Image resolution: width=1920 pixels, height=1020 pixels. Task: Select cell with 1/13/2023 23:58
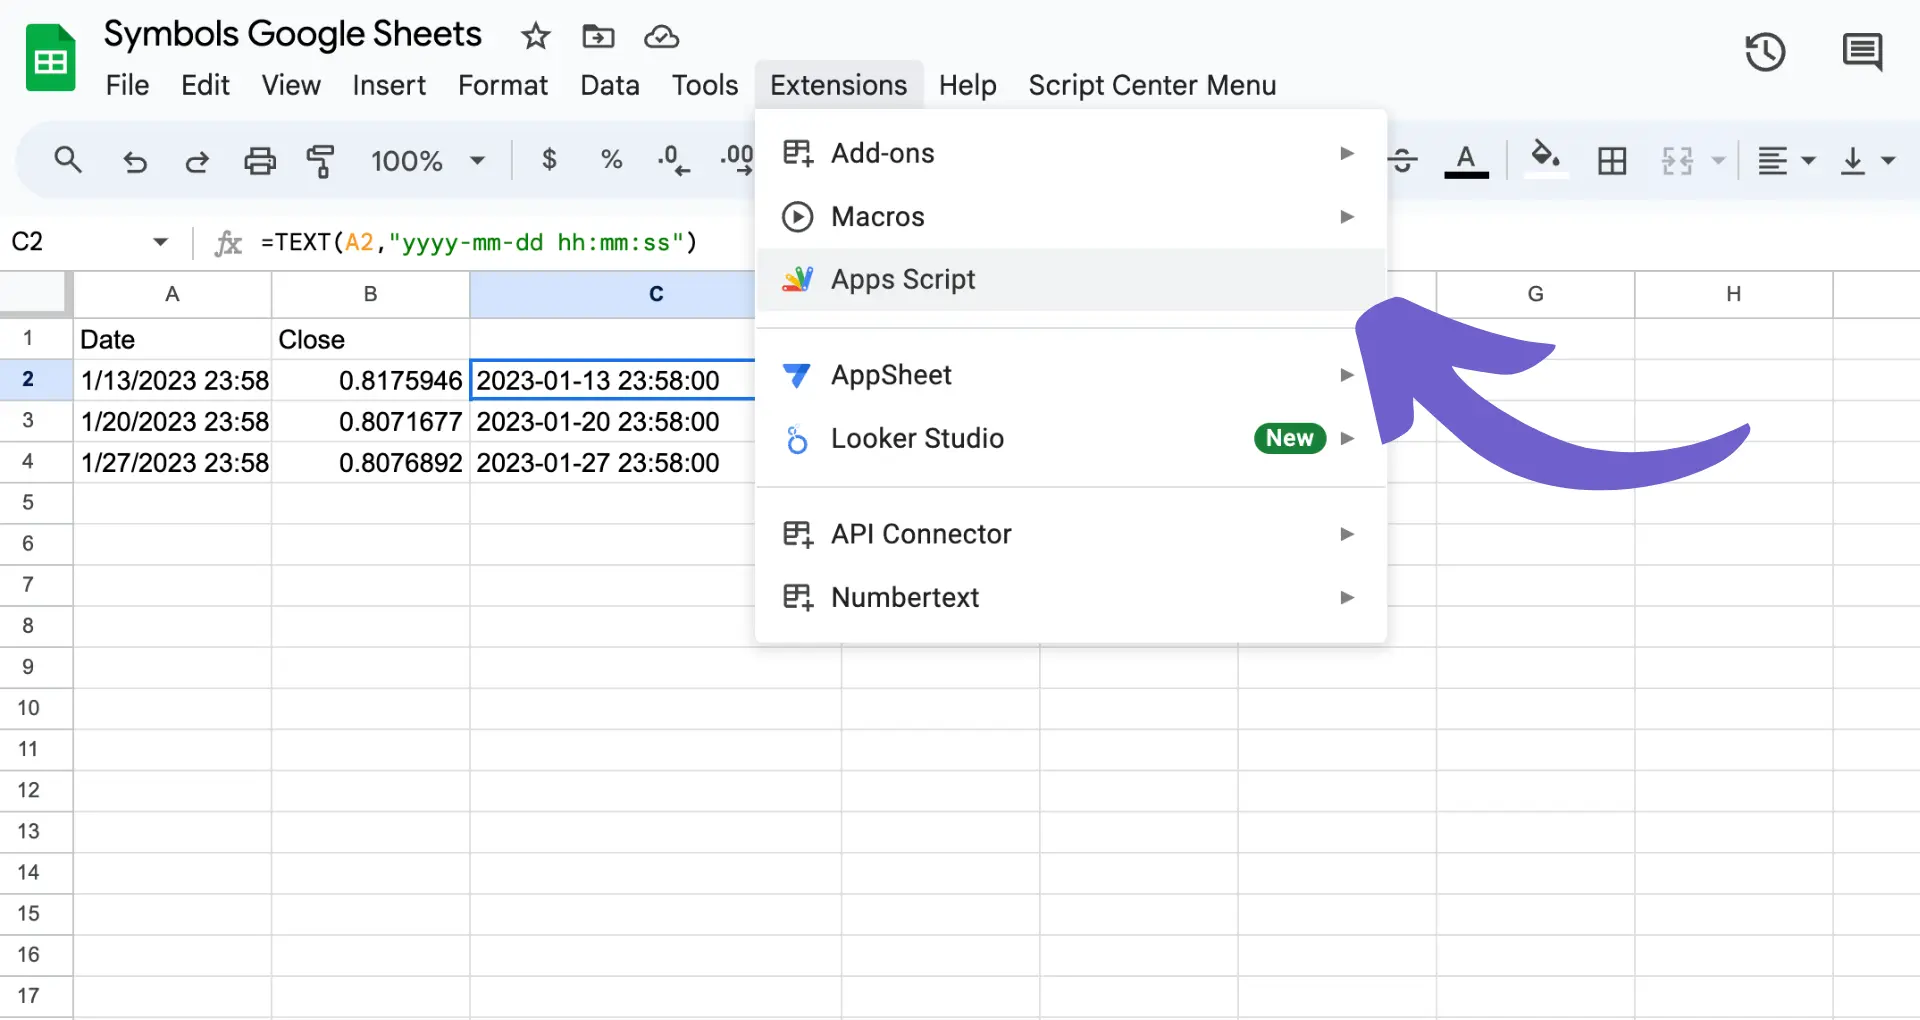coord(172,380)
